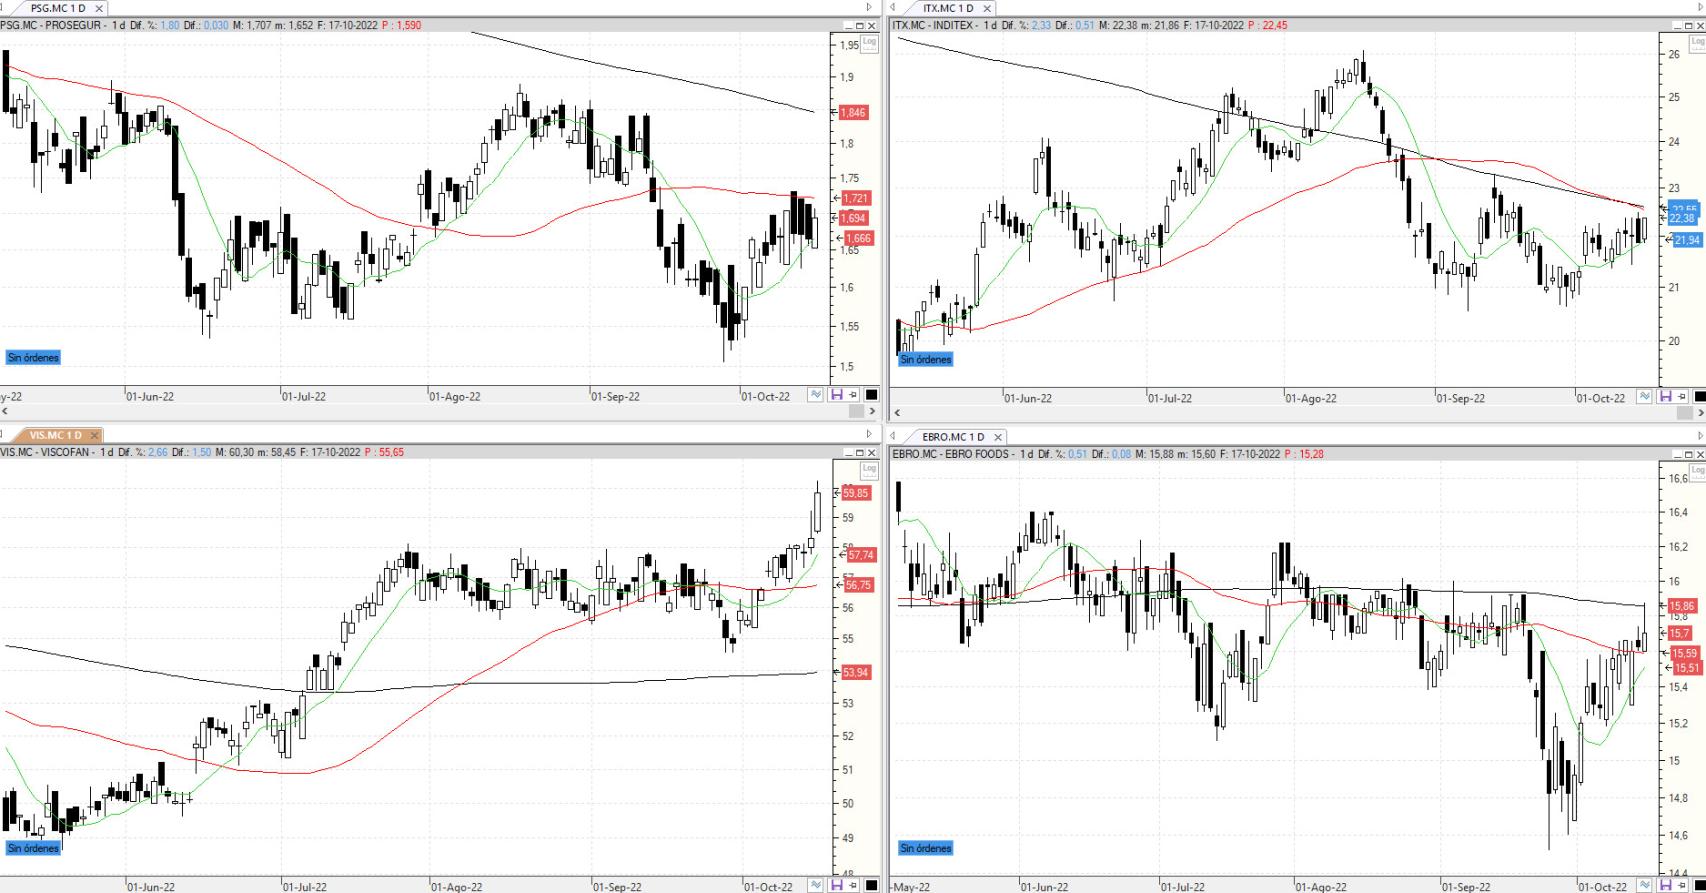Click left tab-scroll arrow beside the ITX.MC tab
The width and height of the screenshot is (1706, 893).
(x=892, y=8)
